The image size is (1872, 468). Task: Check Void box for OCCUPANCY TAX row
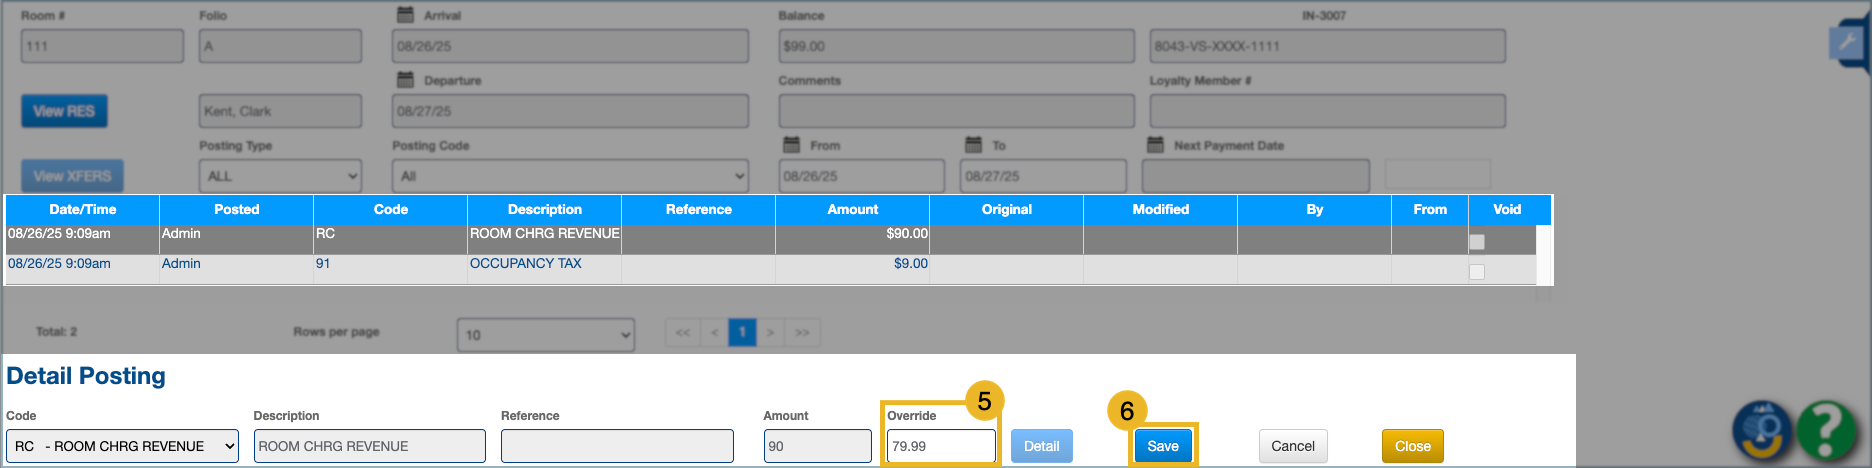pos(1477,272)
